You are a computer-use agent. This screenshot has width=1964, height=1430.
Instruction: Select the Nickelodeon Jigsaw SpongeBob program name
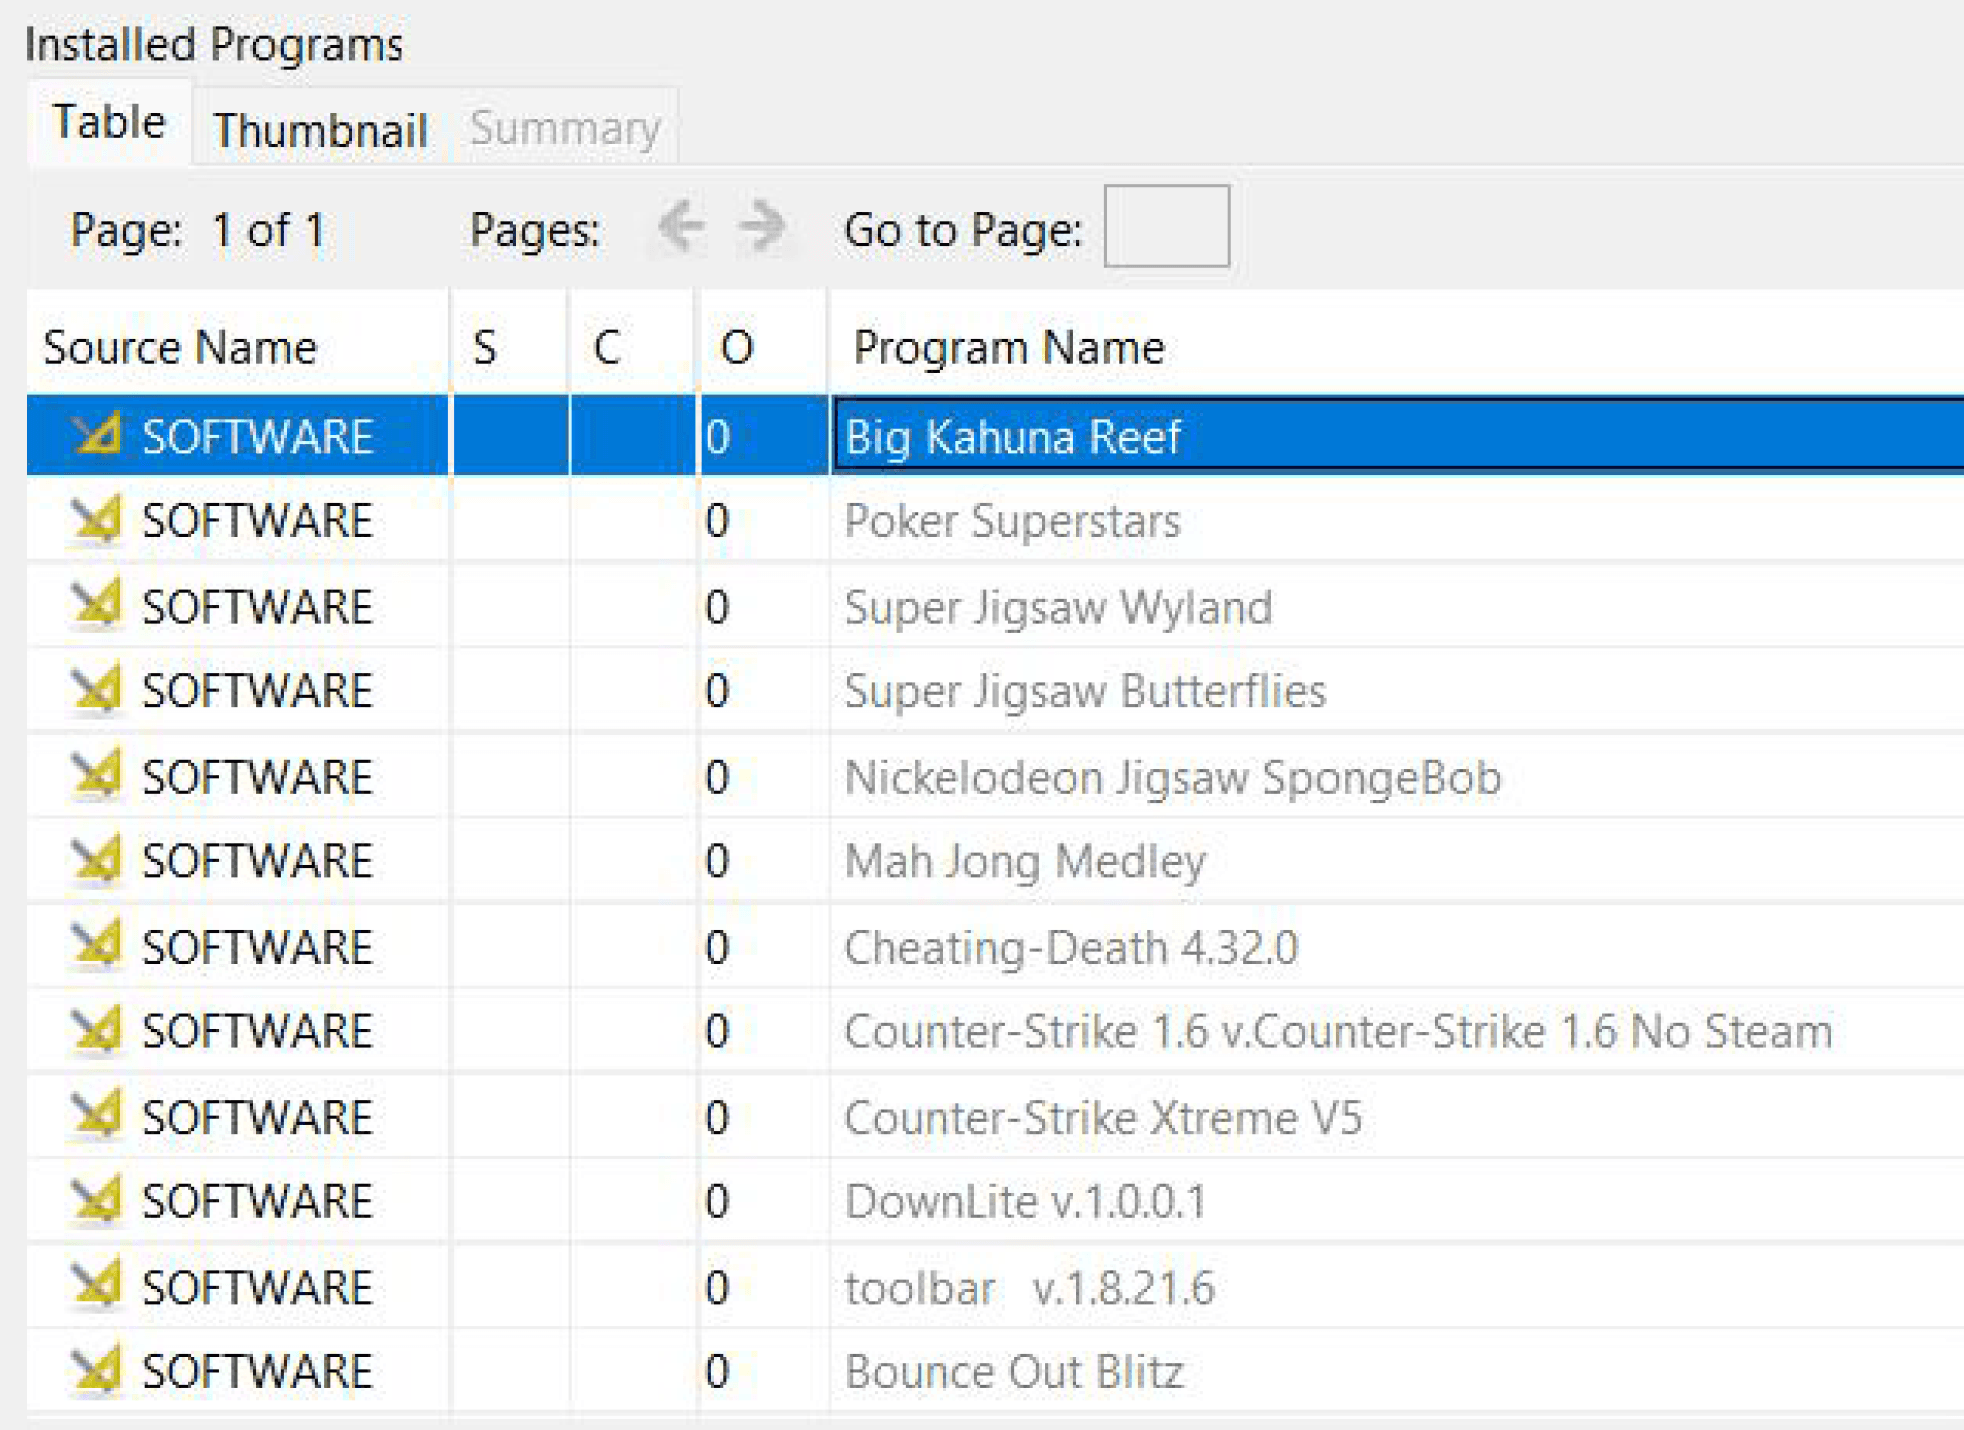coord(1173,777)
